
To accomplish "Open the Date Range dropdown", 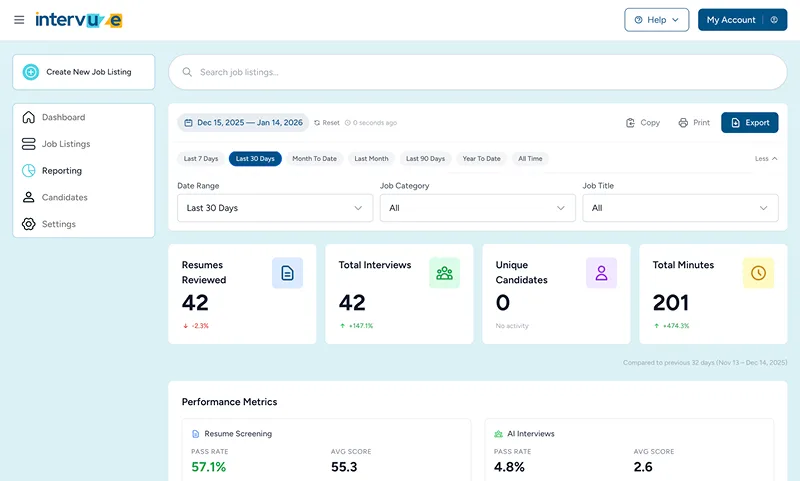I will tap(275, 208).
